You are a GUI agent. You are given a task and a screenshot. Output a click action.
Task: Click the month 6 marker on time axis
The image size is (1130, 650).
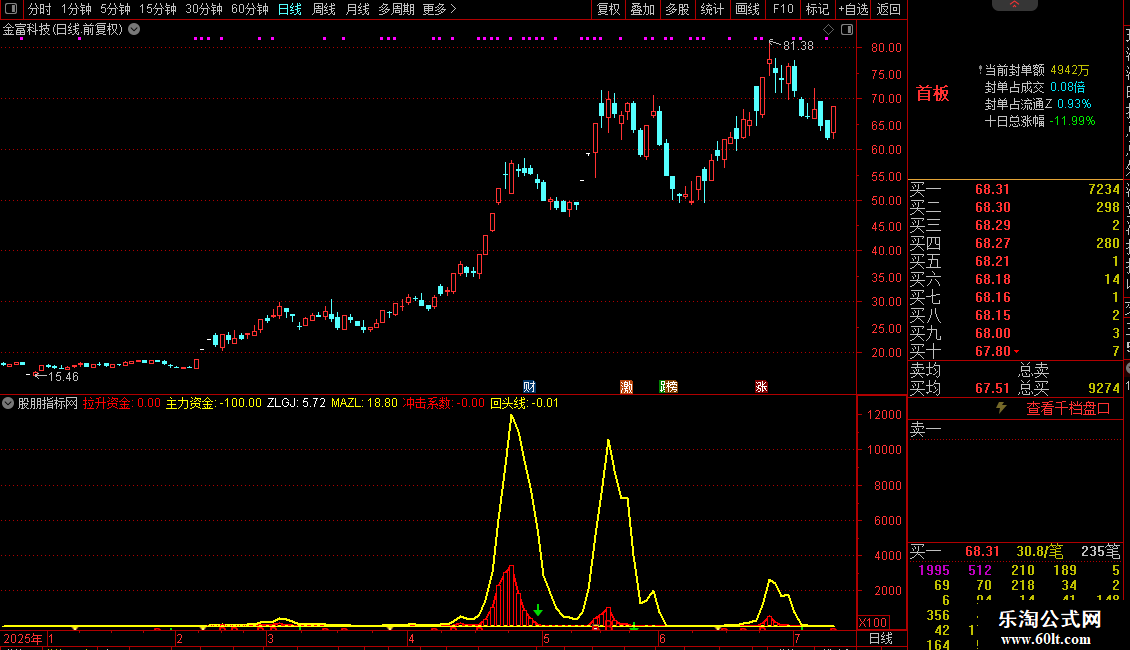(x=662, y=638)
